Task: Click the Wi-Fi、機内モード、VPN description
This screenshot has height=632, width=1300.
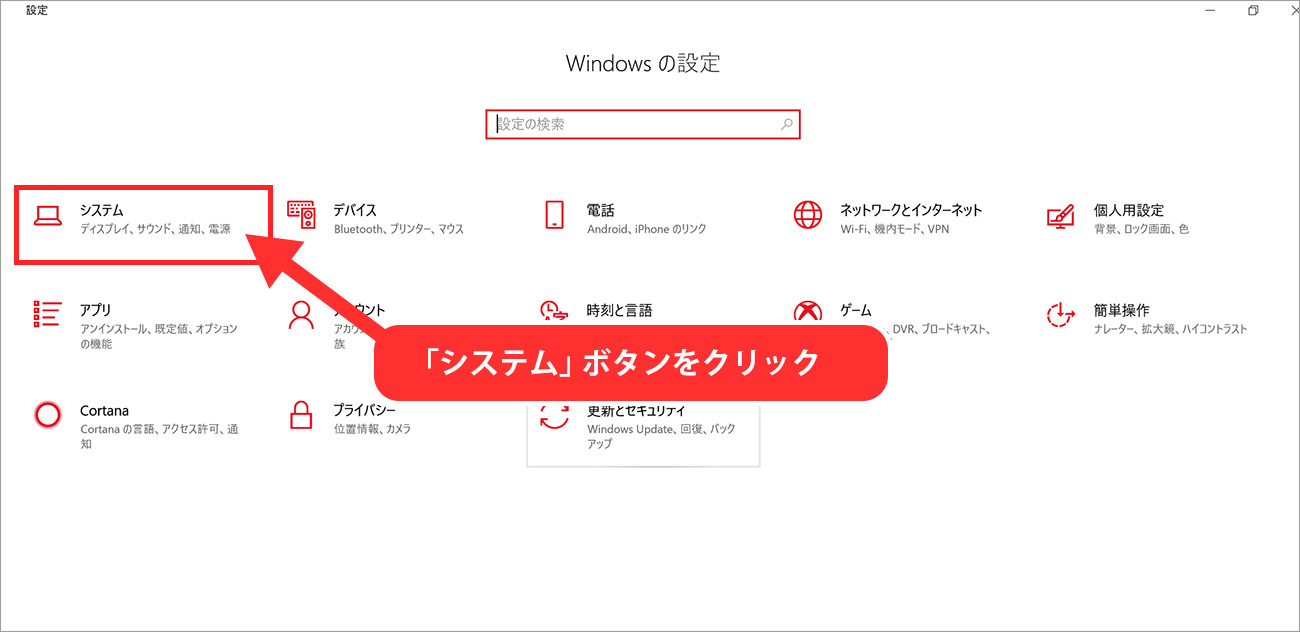Action: pyautogui.click(x=895, y=229)
